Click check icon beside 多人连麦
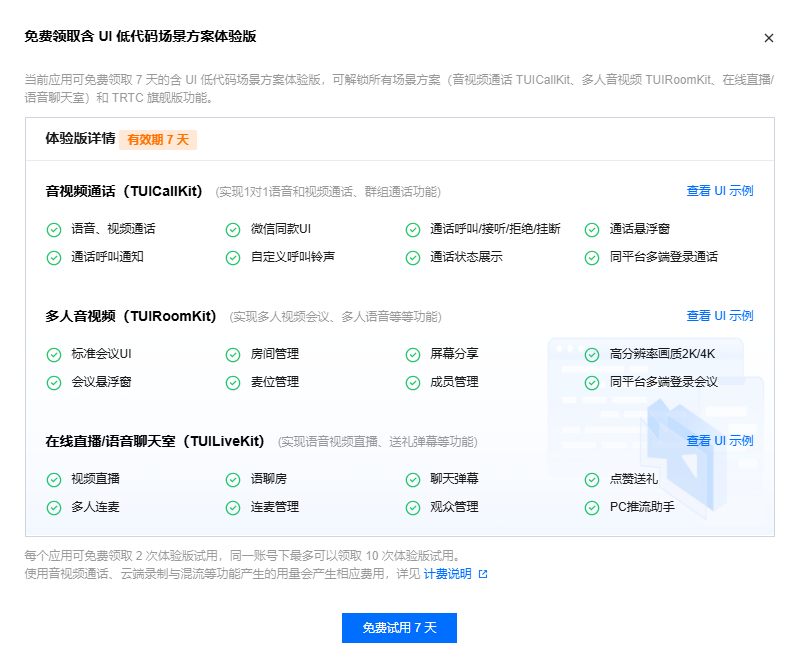The width and height of the screenshot is (800, 668). click(x=54, y=508)
